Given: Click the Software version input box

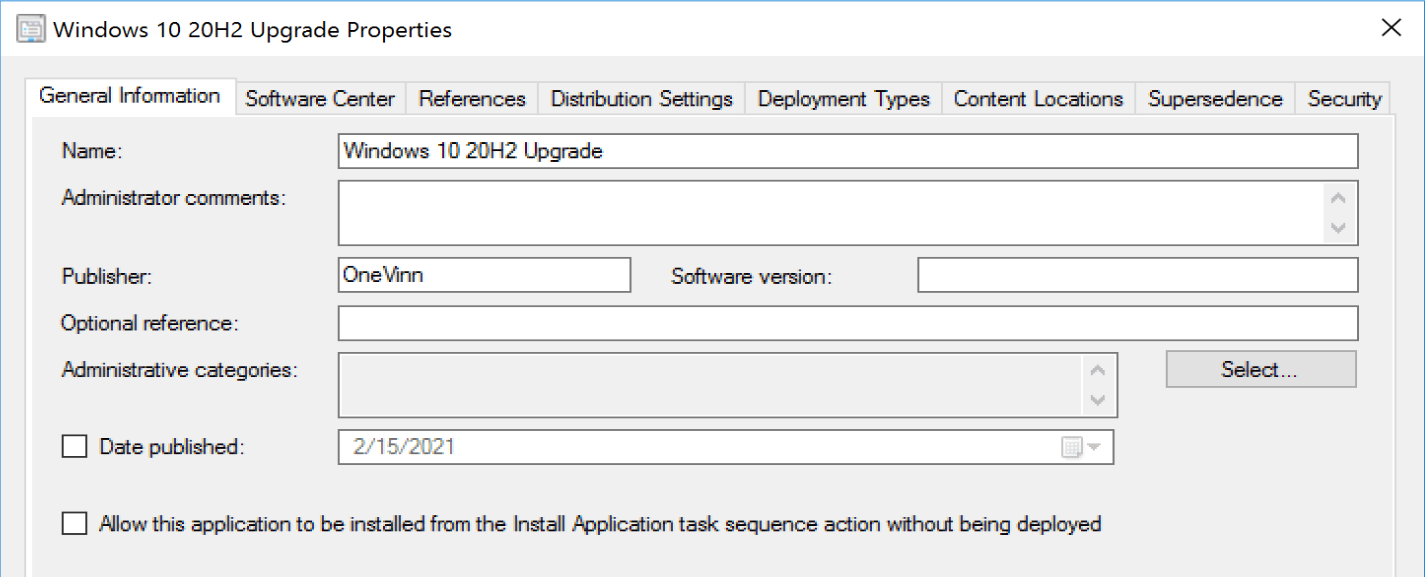Looking at the screenshot, I should click(x=1137, y=275).
